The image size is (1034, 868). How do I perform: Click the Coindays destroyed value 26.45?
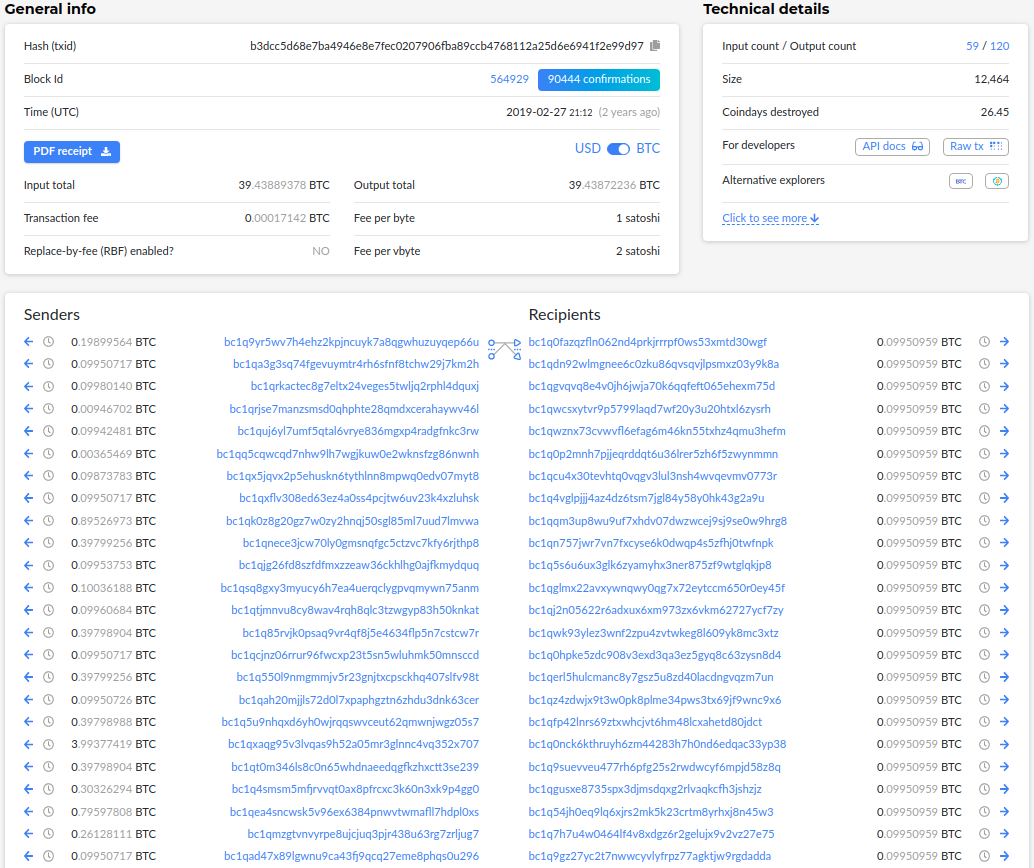coord(994,112)
